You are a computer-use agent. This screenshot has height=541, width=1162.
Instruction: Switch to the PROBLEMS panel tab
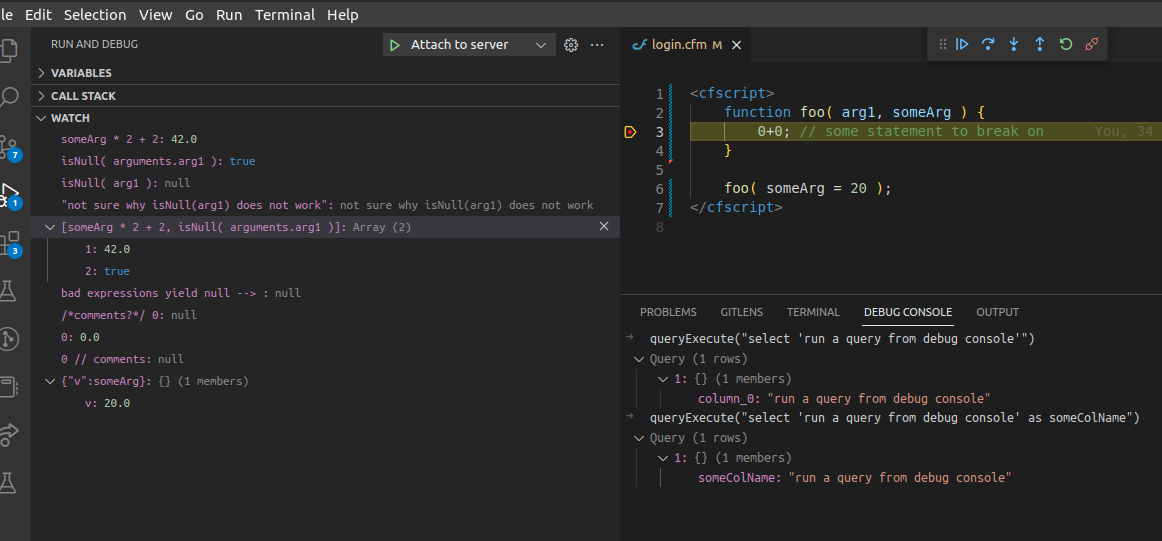[x=668, y=312]
